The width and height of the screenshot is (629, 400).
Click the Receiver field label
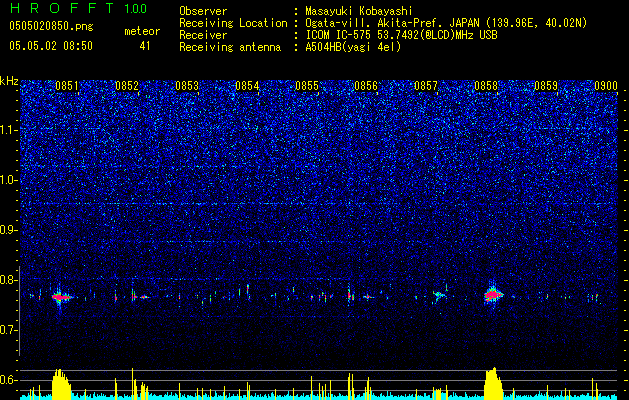tap(203, 35)
